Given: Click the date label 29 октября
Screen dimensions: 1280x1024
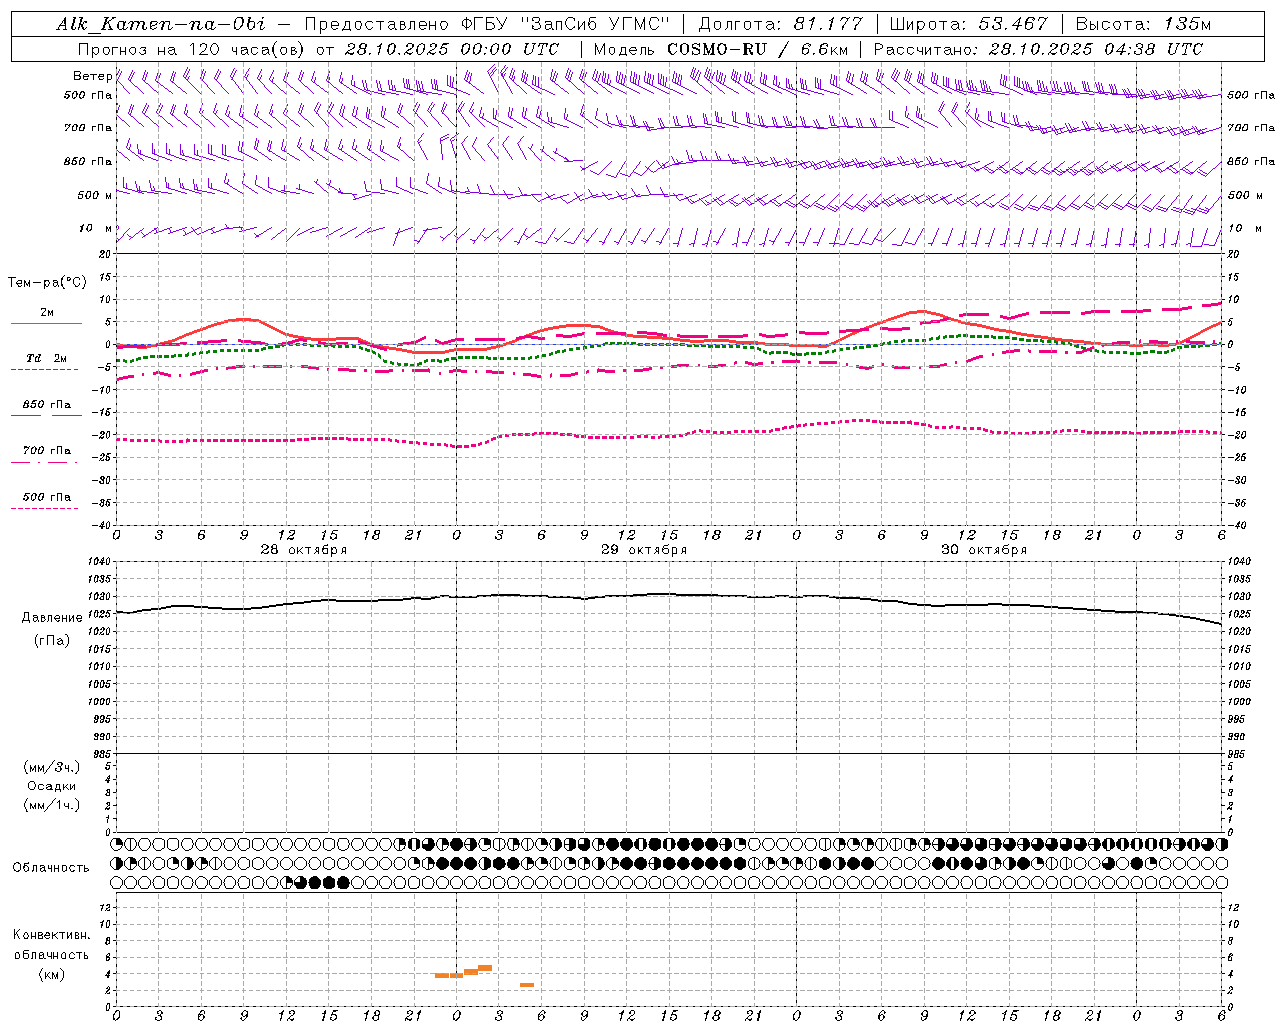Looking at the screenshot, I should (x=644, y=550).
